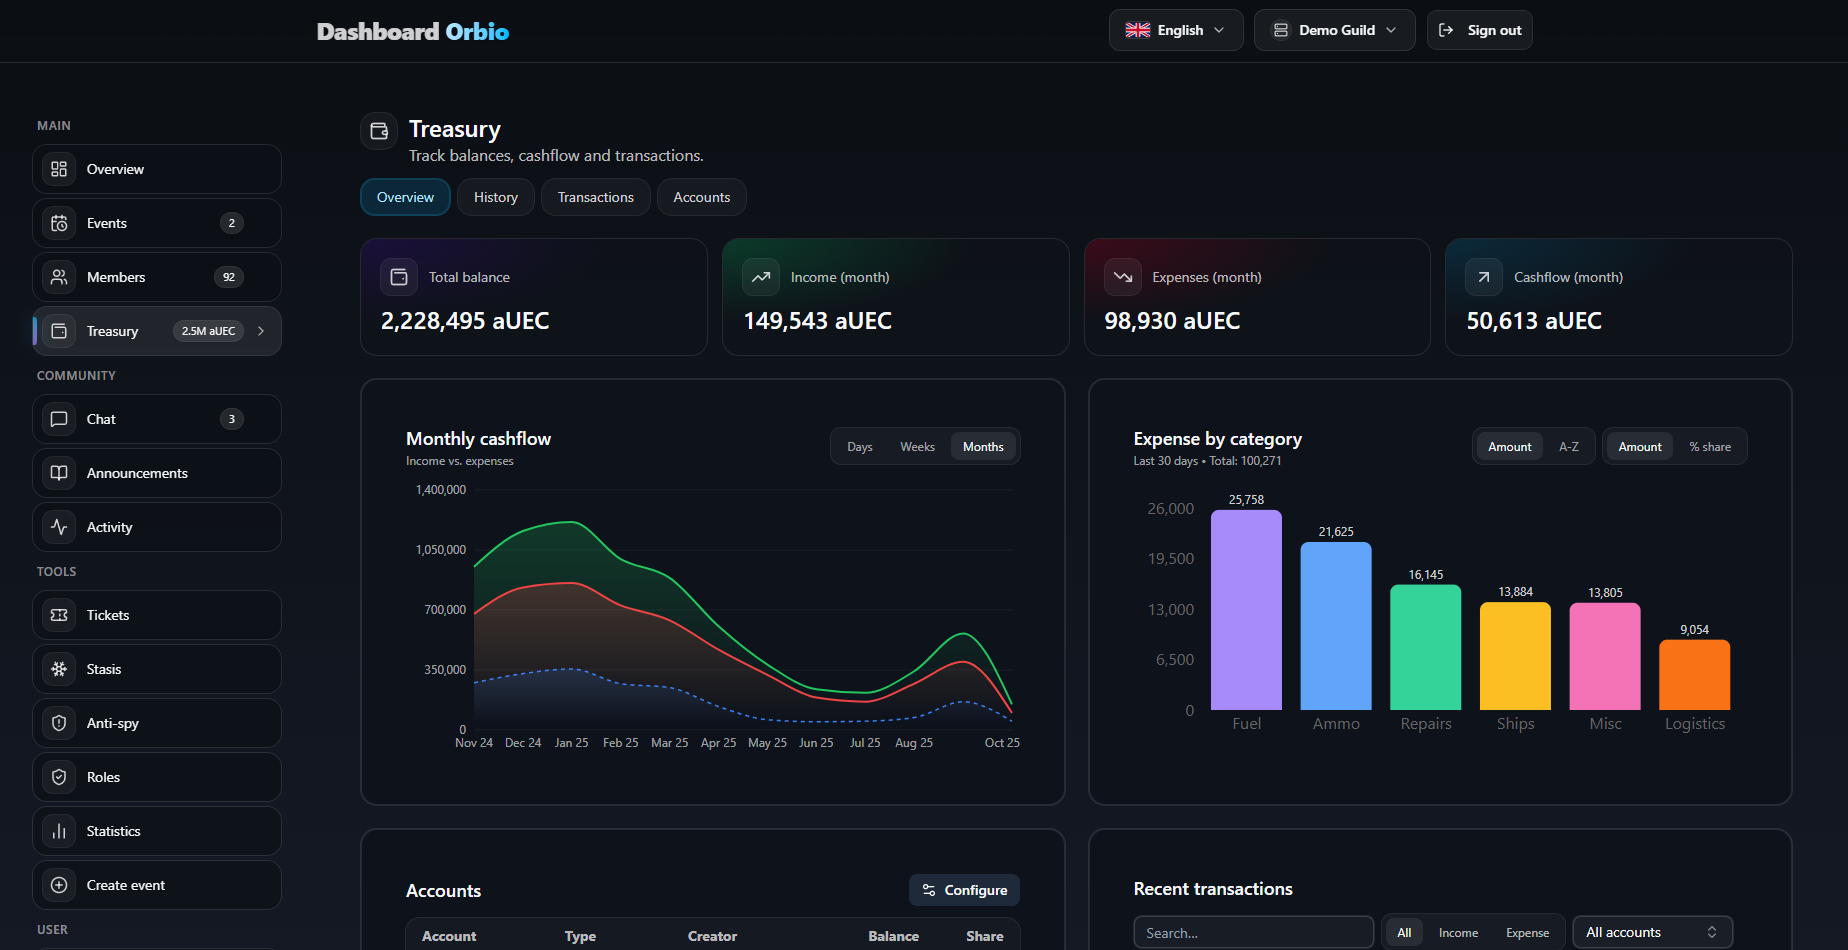Click the Stasis snowflake icon

(x=59, y=669)
